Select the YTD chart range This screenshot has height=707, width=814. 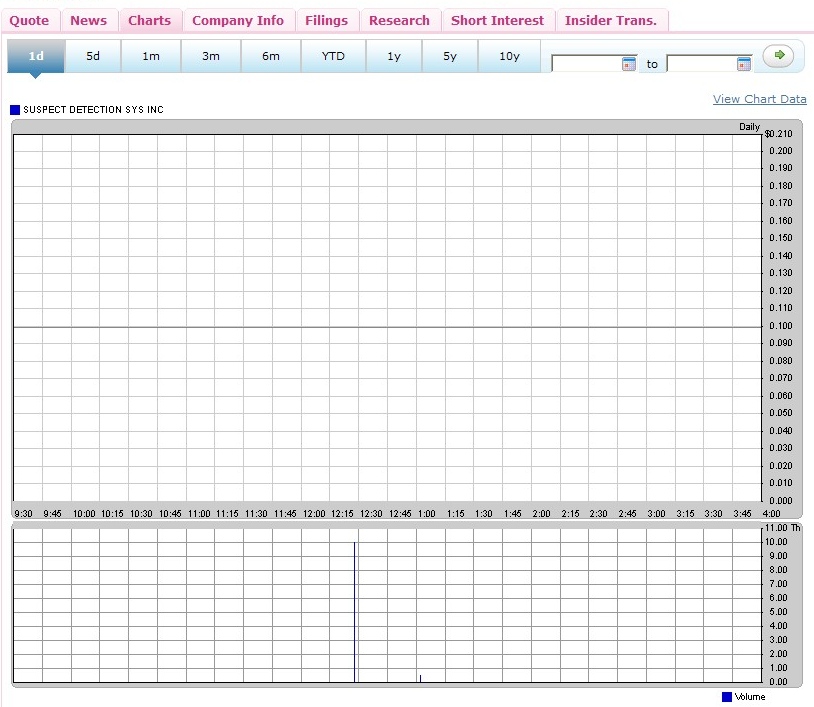(x=333, y=56)
